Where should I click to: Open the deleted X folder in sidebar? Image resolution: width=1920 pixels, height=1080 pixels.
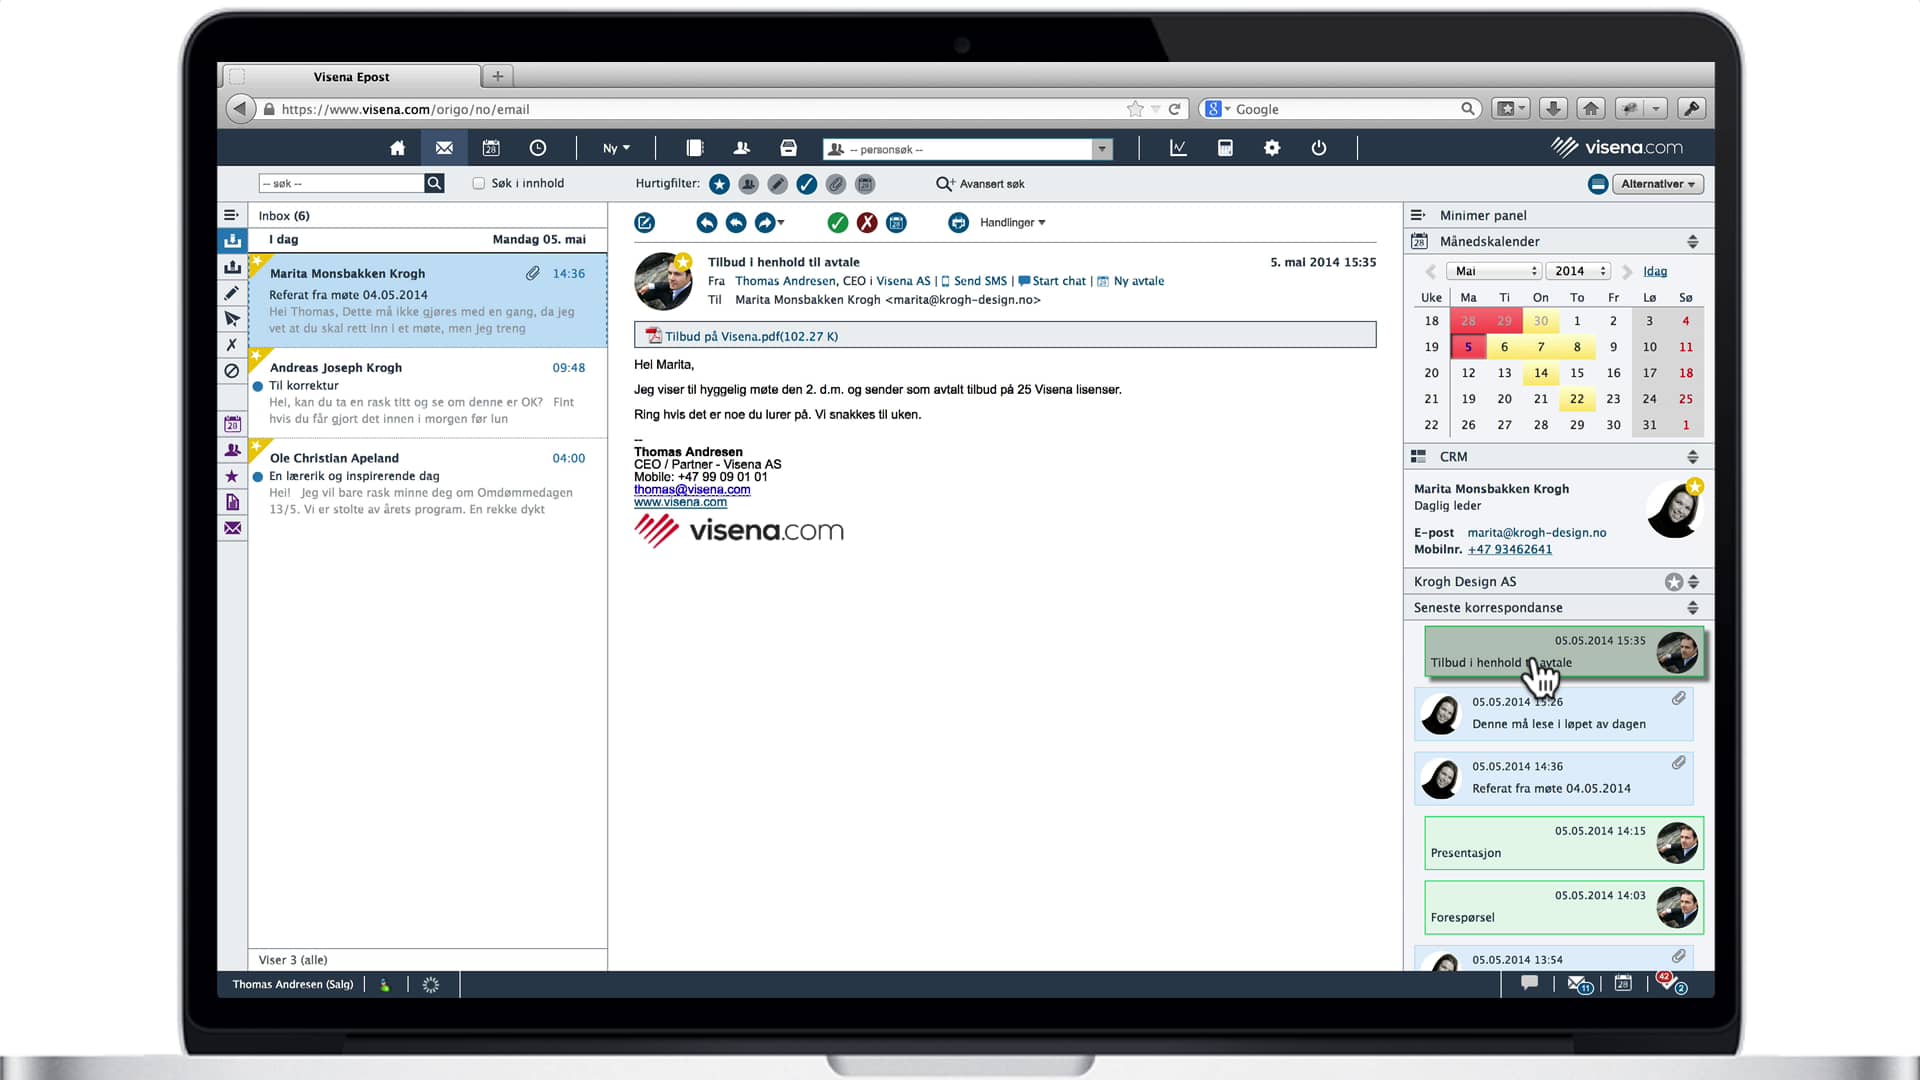[x=232, y=345]
